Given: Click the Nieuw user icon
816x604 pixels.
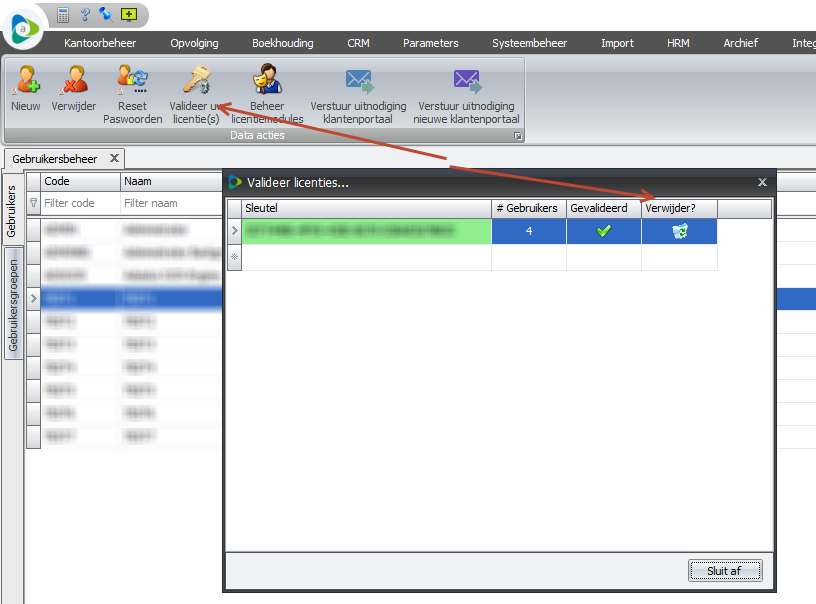Looking at the screenshot, I should point(25,80).
